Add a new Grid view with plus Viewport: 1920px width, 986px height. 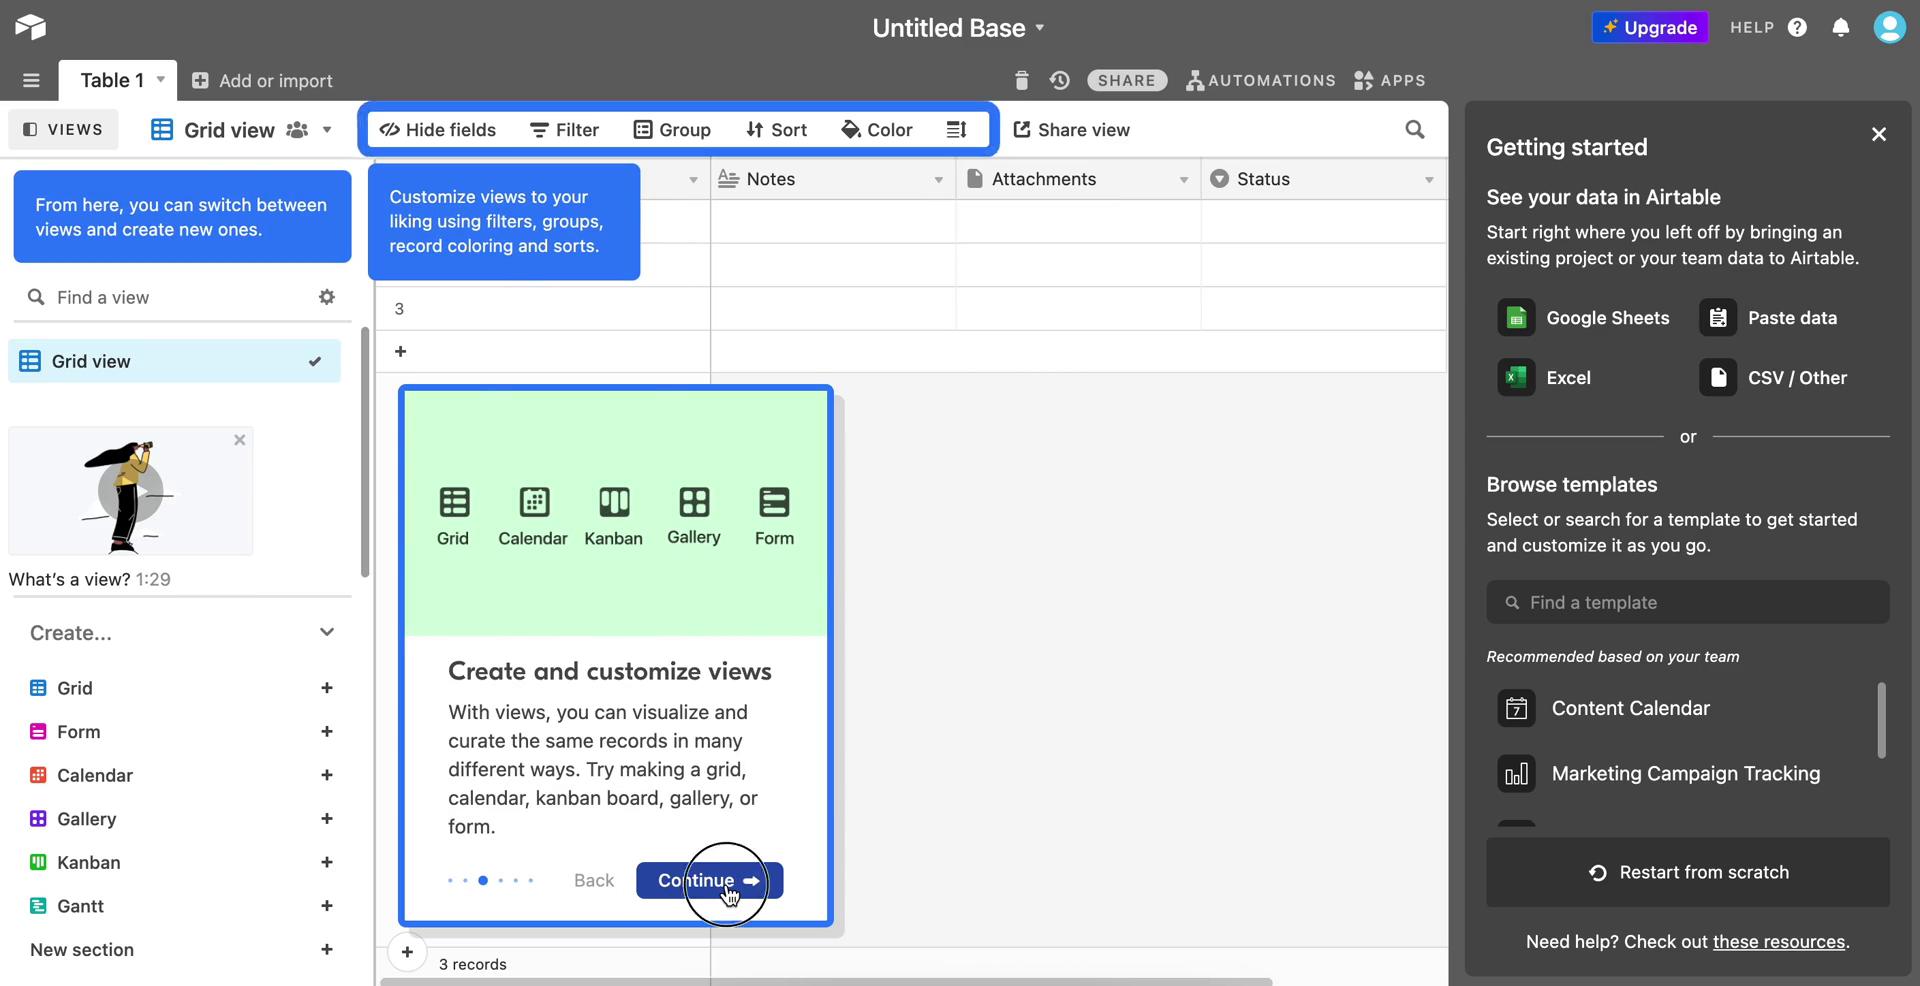point(326,688)
